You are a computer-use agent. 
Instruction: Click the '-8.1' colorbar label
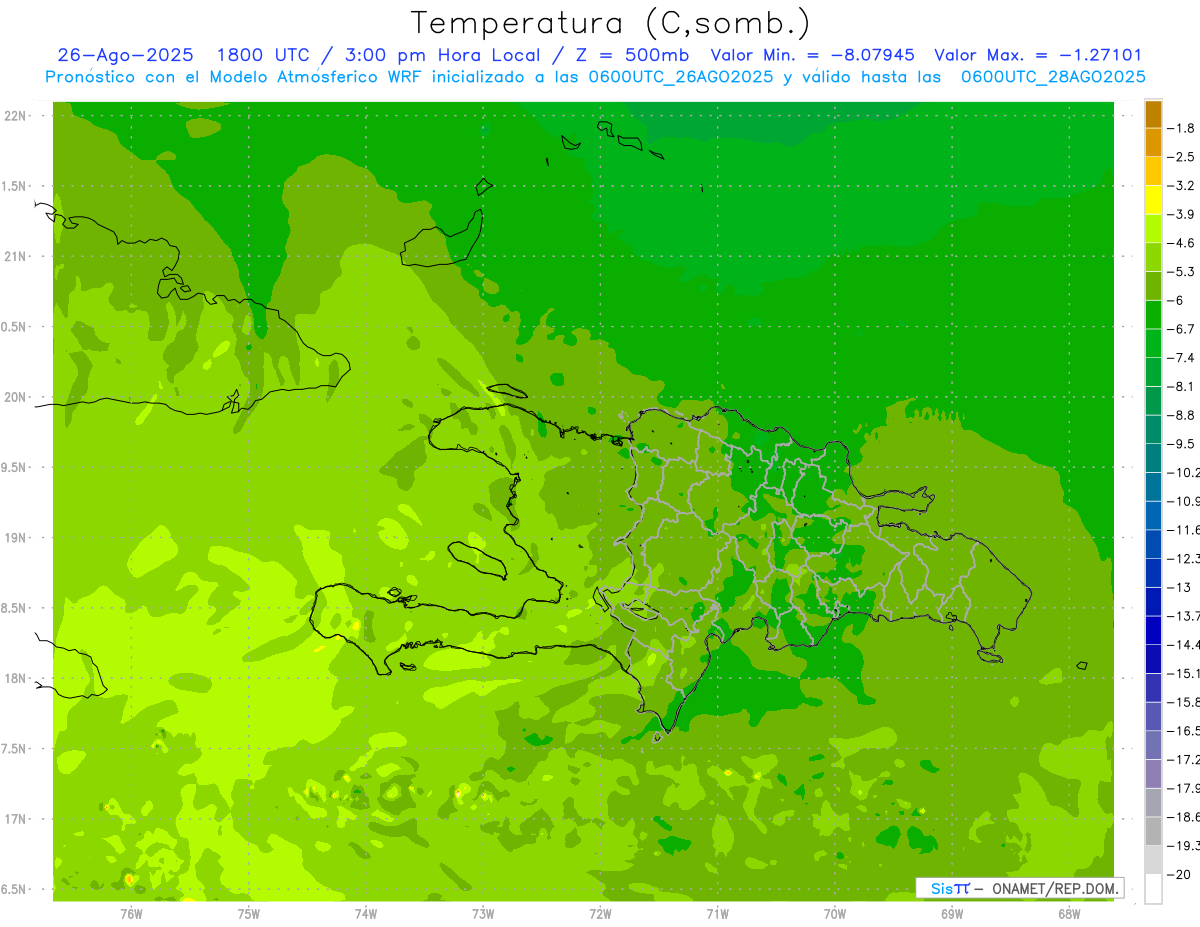point(1183,386)
